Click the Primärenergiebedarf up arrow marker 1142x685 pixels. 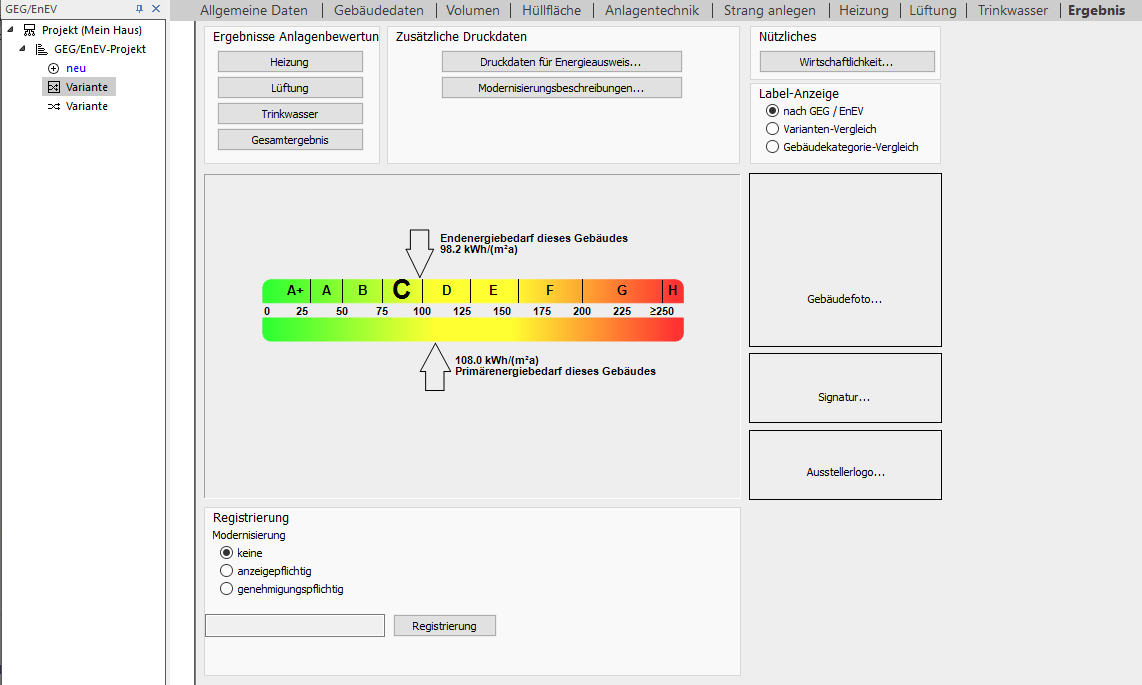click(435, 367)
